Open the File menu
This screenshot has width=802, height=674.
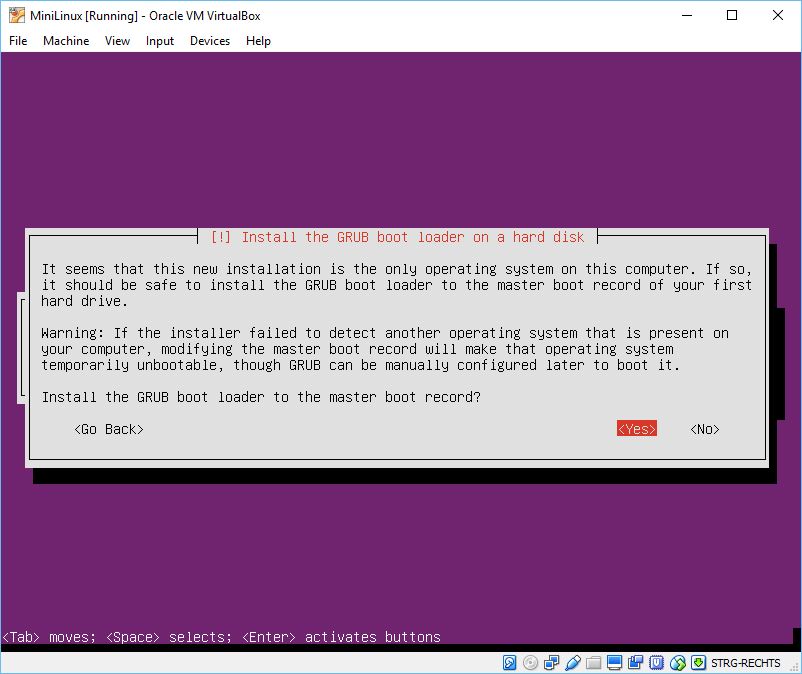[x=18, y=41]
